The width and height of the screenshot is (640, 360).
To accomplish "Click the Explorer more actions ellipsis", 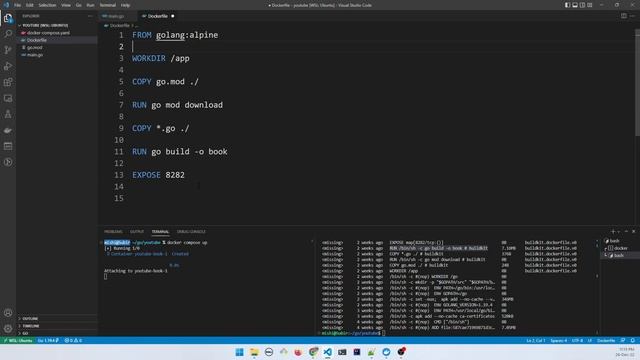I will pos(90,16).
